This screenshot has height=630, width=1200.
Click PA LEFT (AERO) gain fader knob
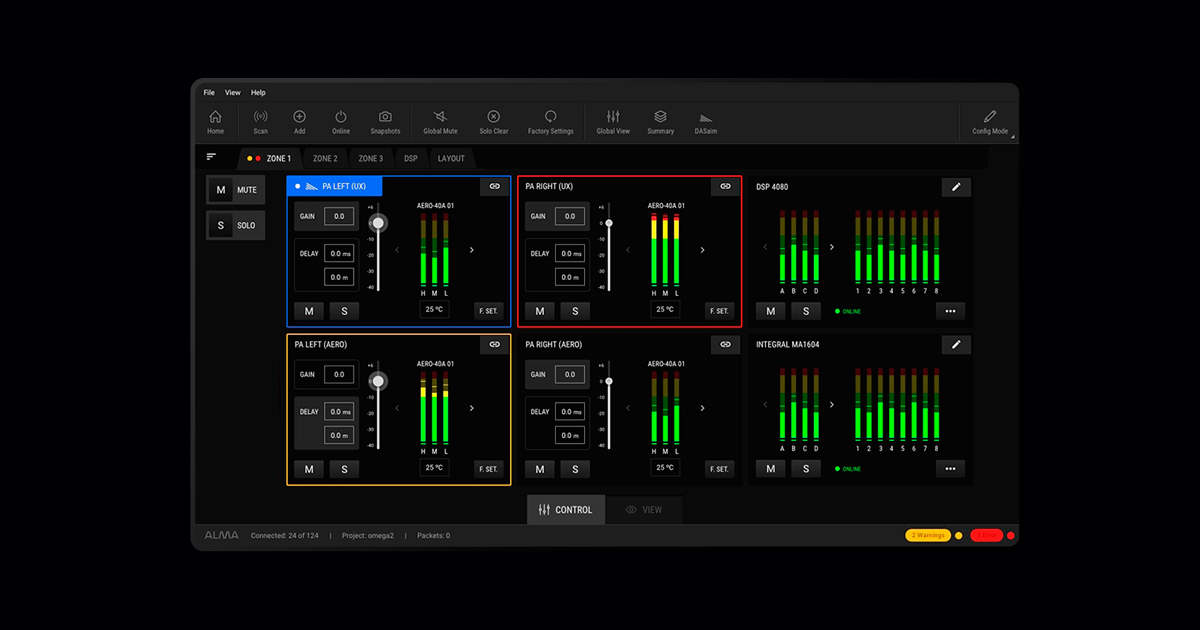(377, 380)
